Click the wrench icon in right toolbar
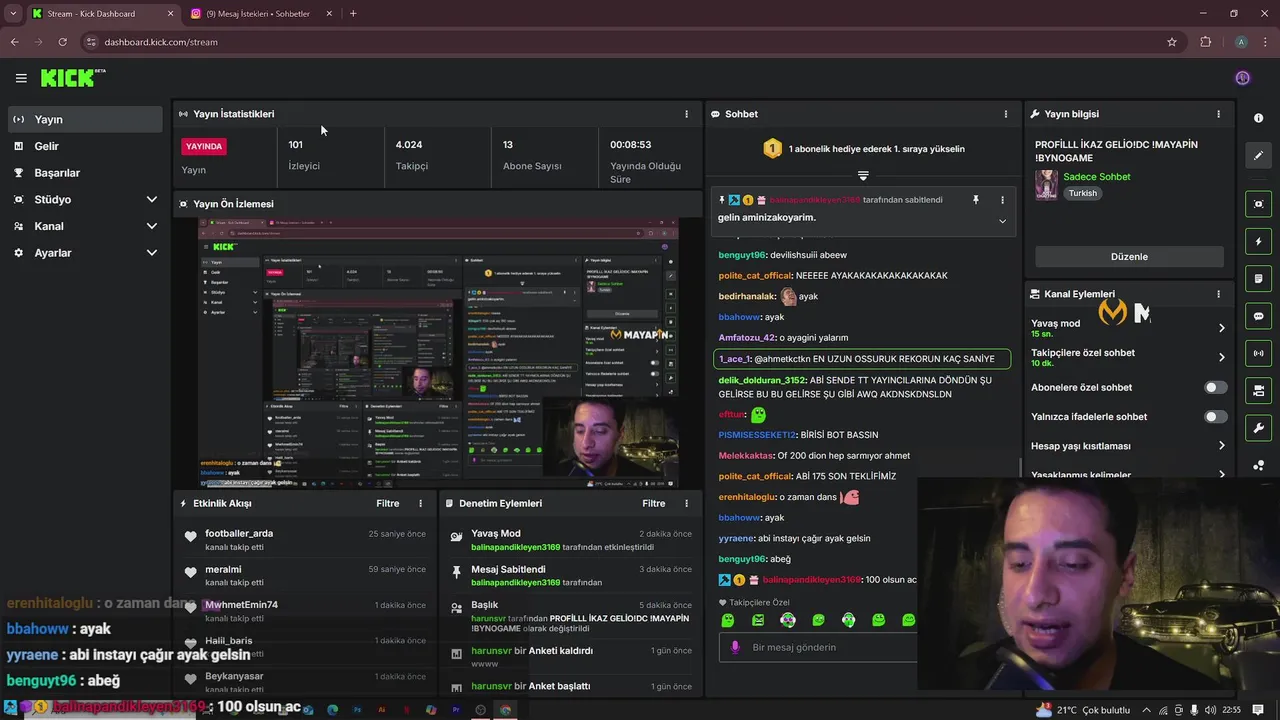 click(x=1258, y=428)
